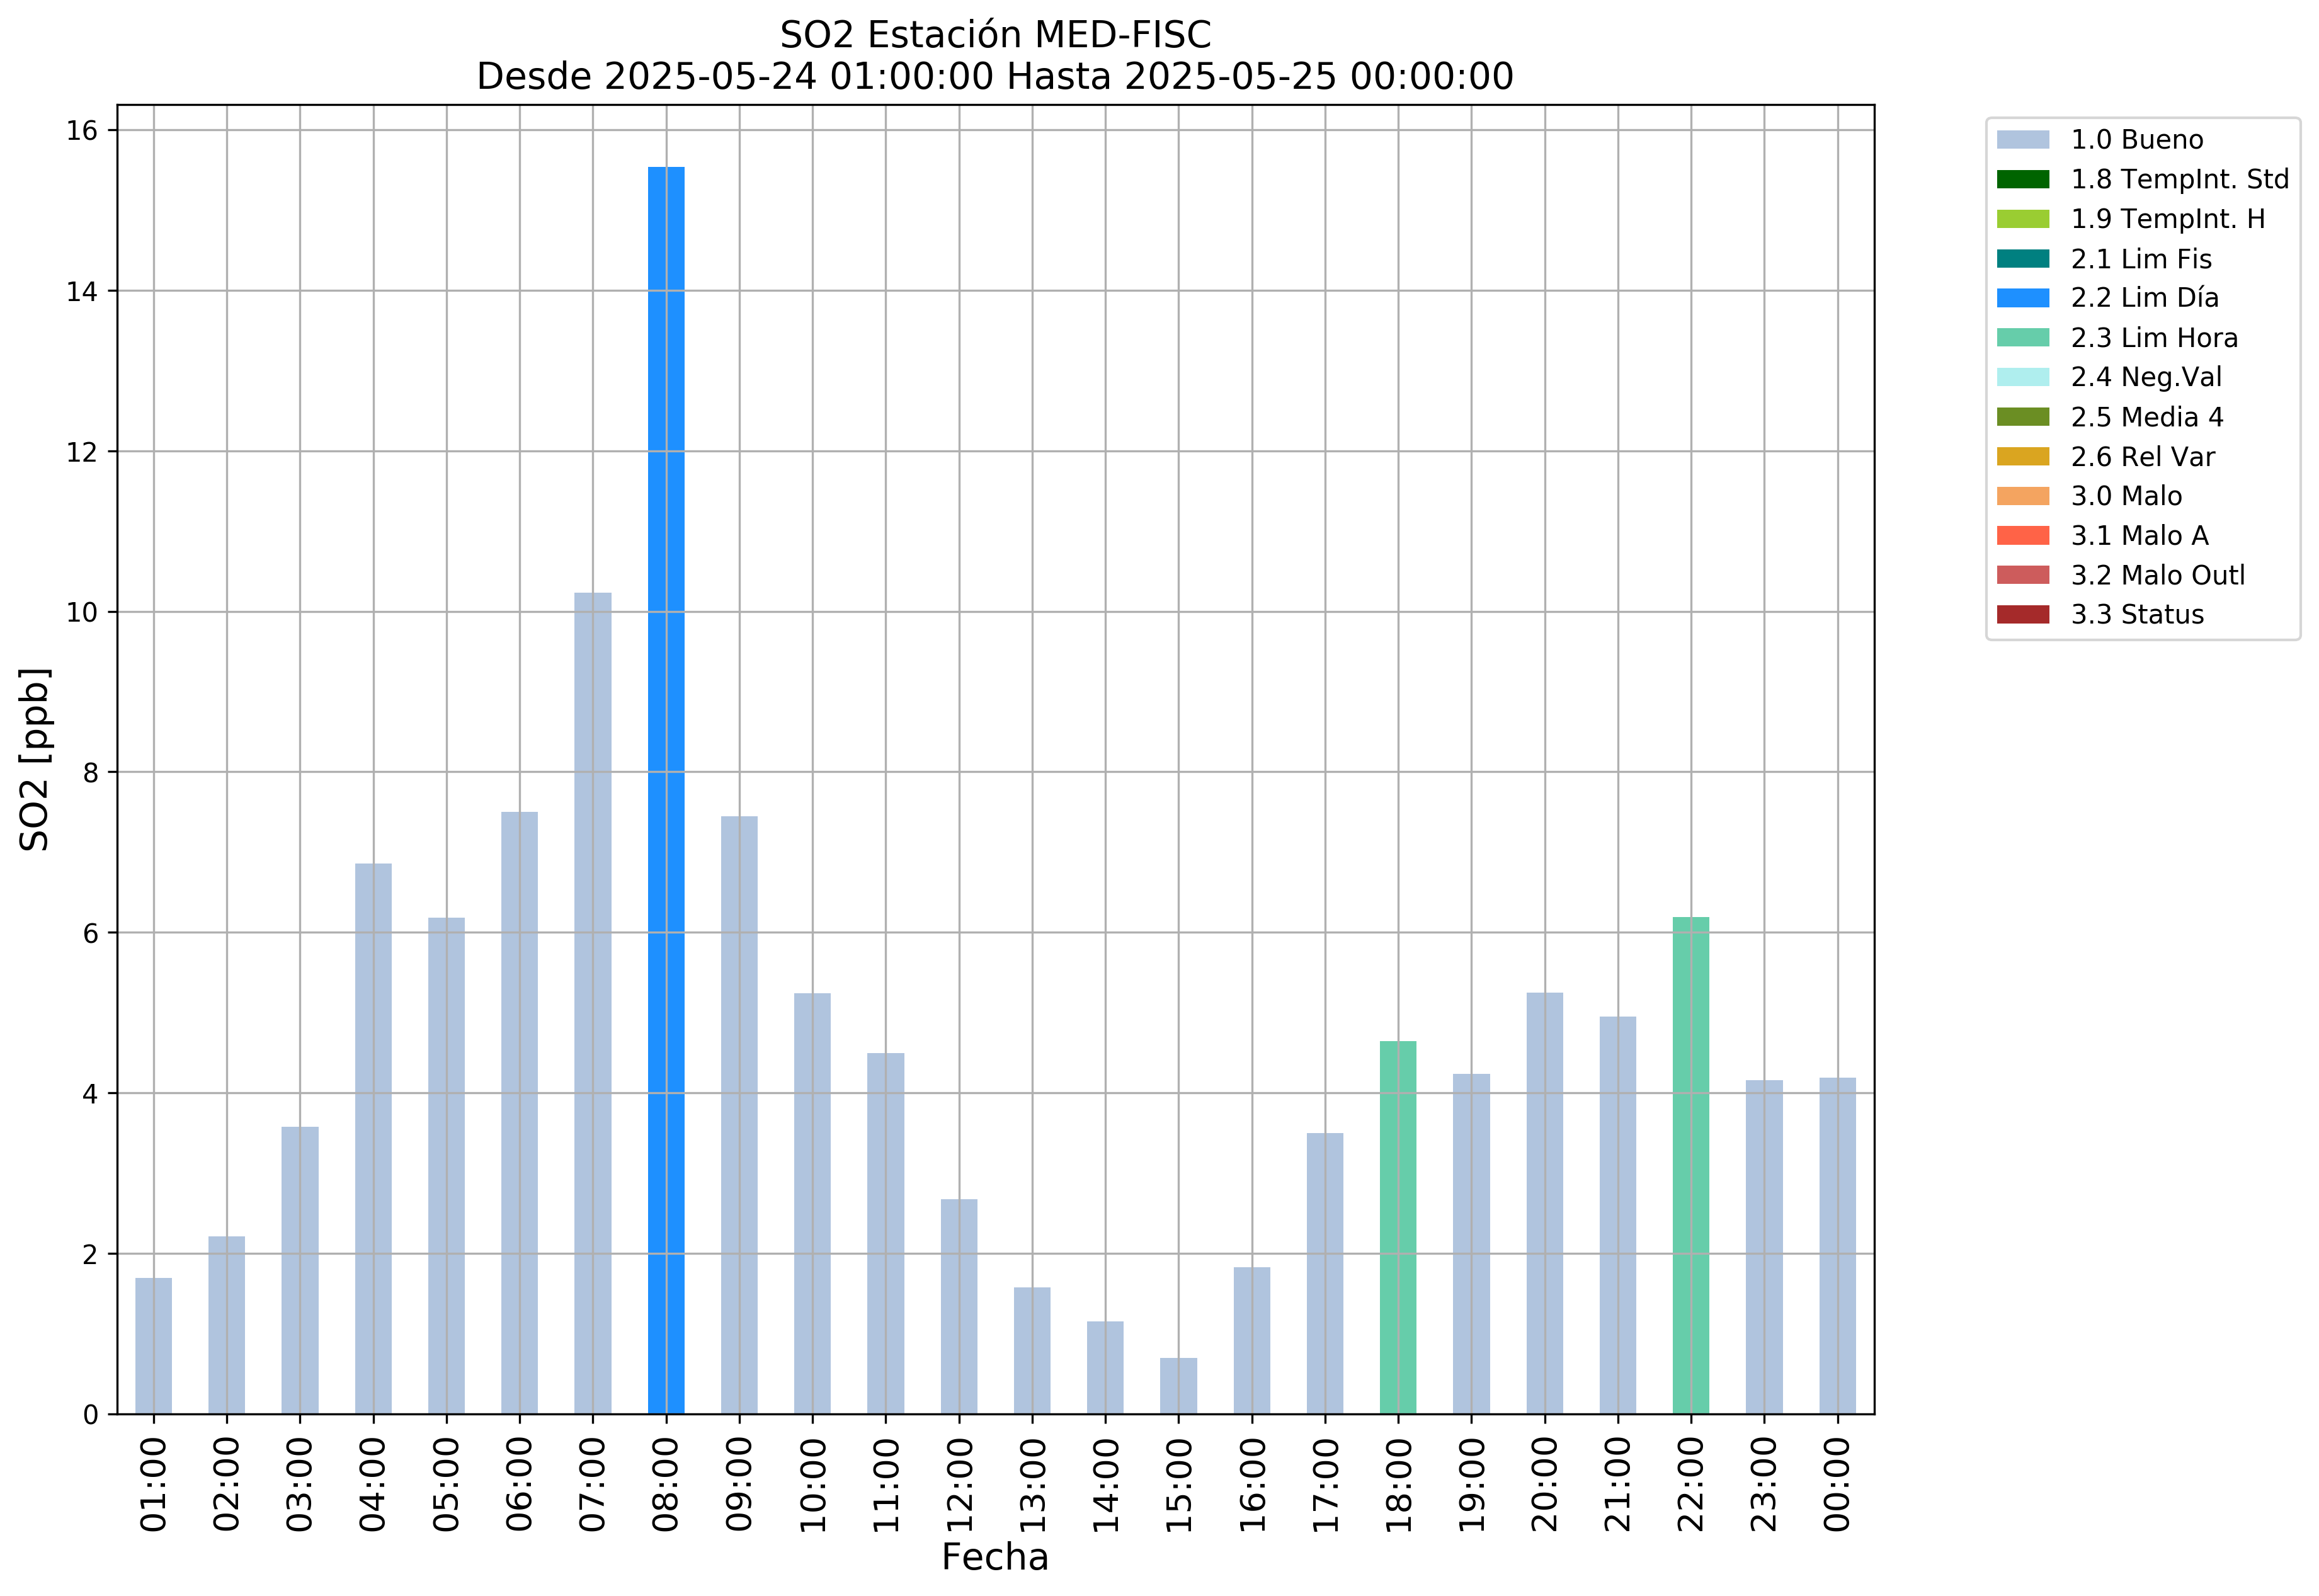Screen dimensions: 2319x1596
Task: Click the legend text '3.2 Malo Outl'
Action: click(2158, 575)
